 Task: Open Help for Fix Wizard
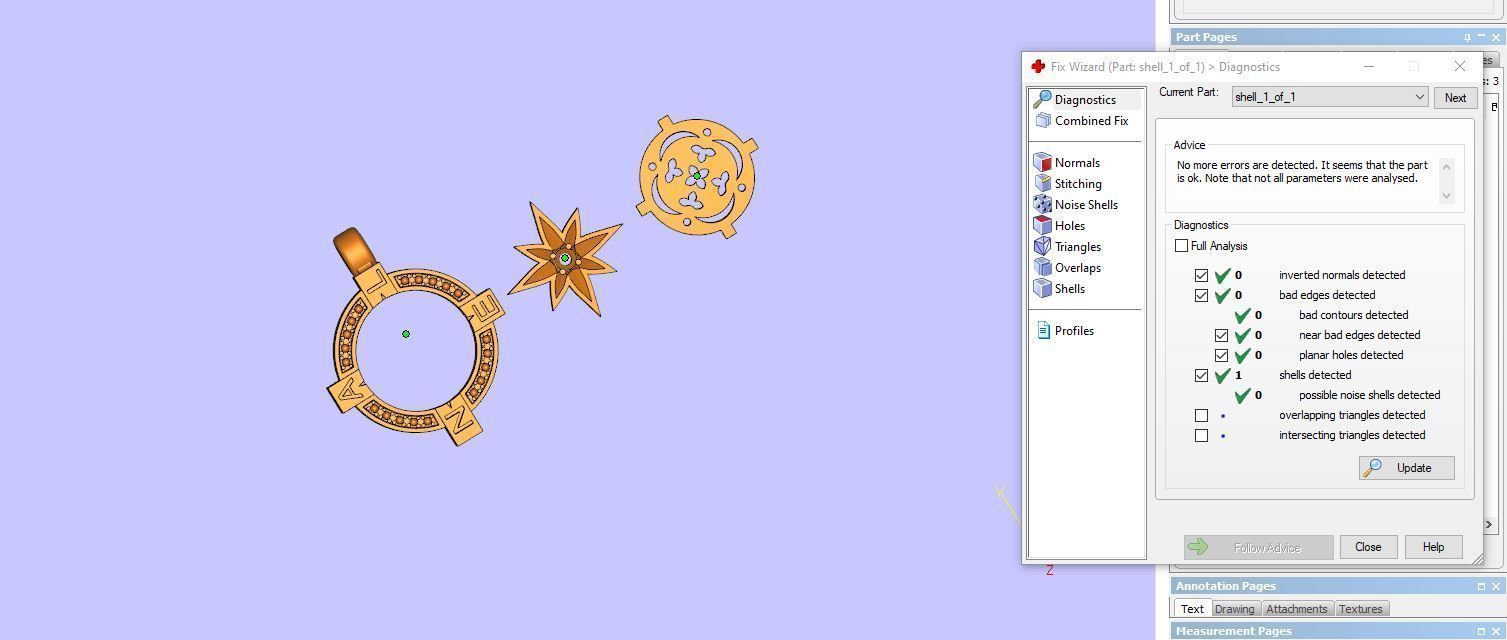click(1433, 547)
